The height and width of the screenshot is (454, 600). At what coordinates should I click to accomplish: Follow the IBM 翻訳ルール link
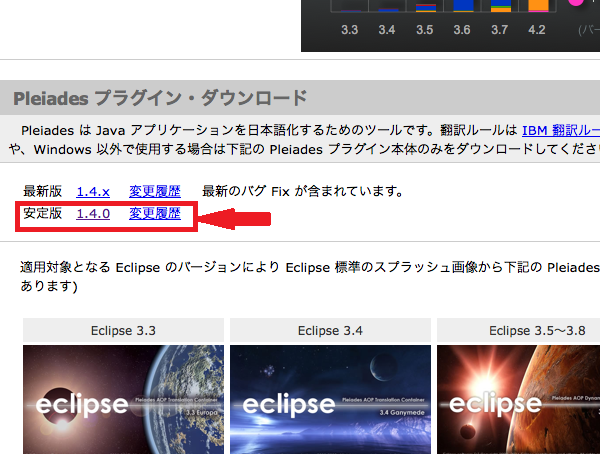[561, 131]
